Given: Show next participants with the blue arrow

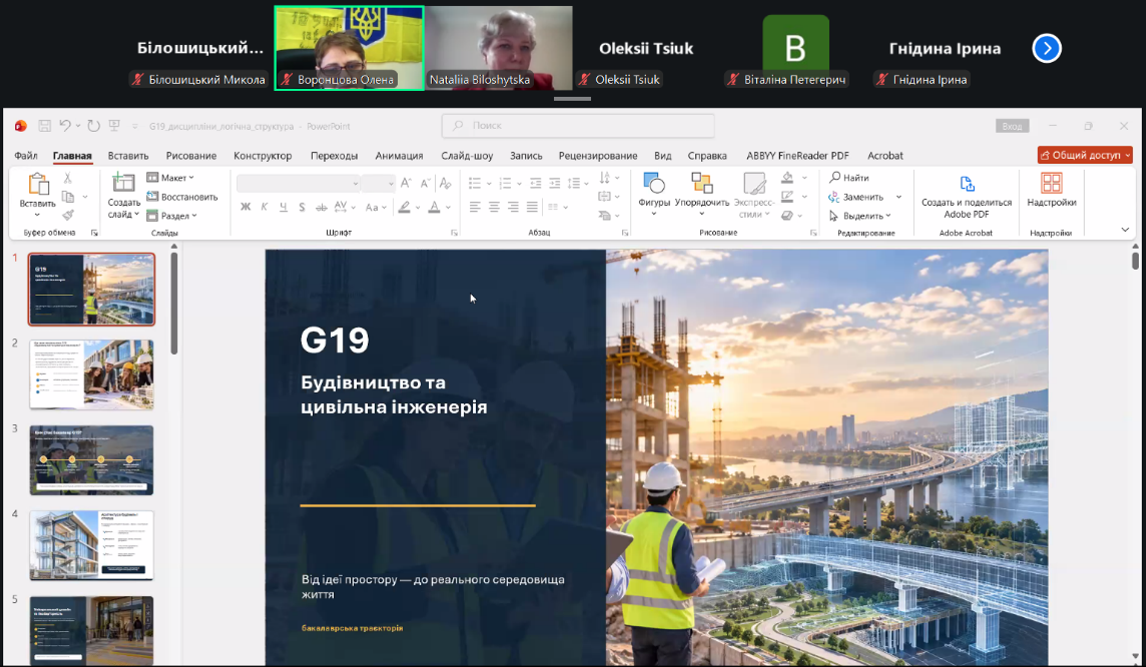Looking at the screenshot, I should [x=1047, y=48].
